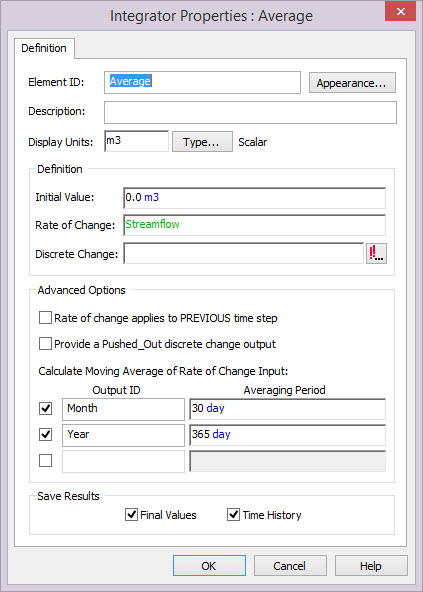Image resolution: width=423 pixels, height=592 pixels.
Task: Edit the Month Output ID field
Action: [124, 409]
